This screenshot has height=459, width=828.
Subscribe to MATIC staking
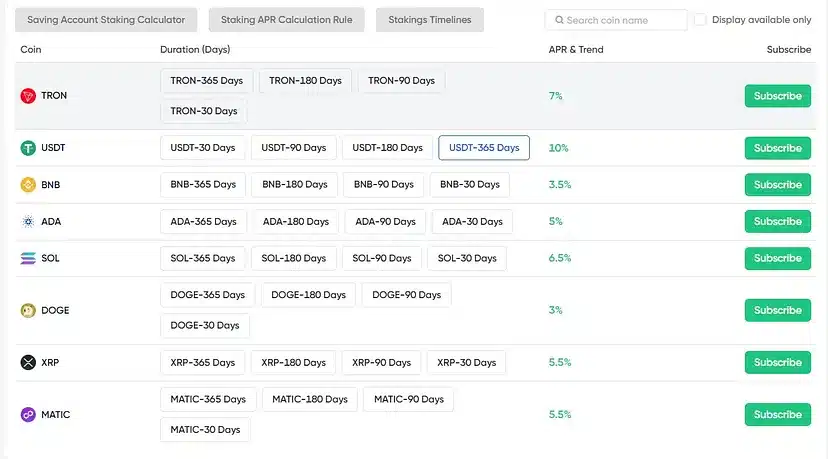click(x=778, y=415)
